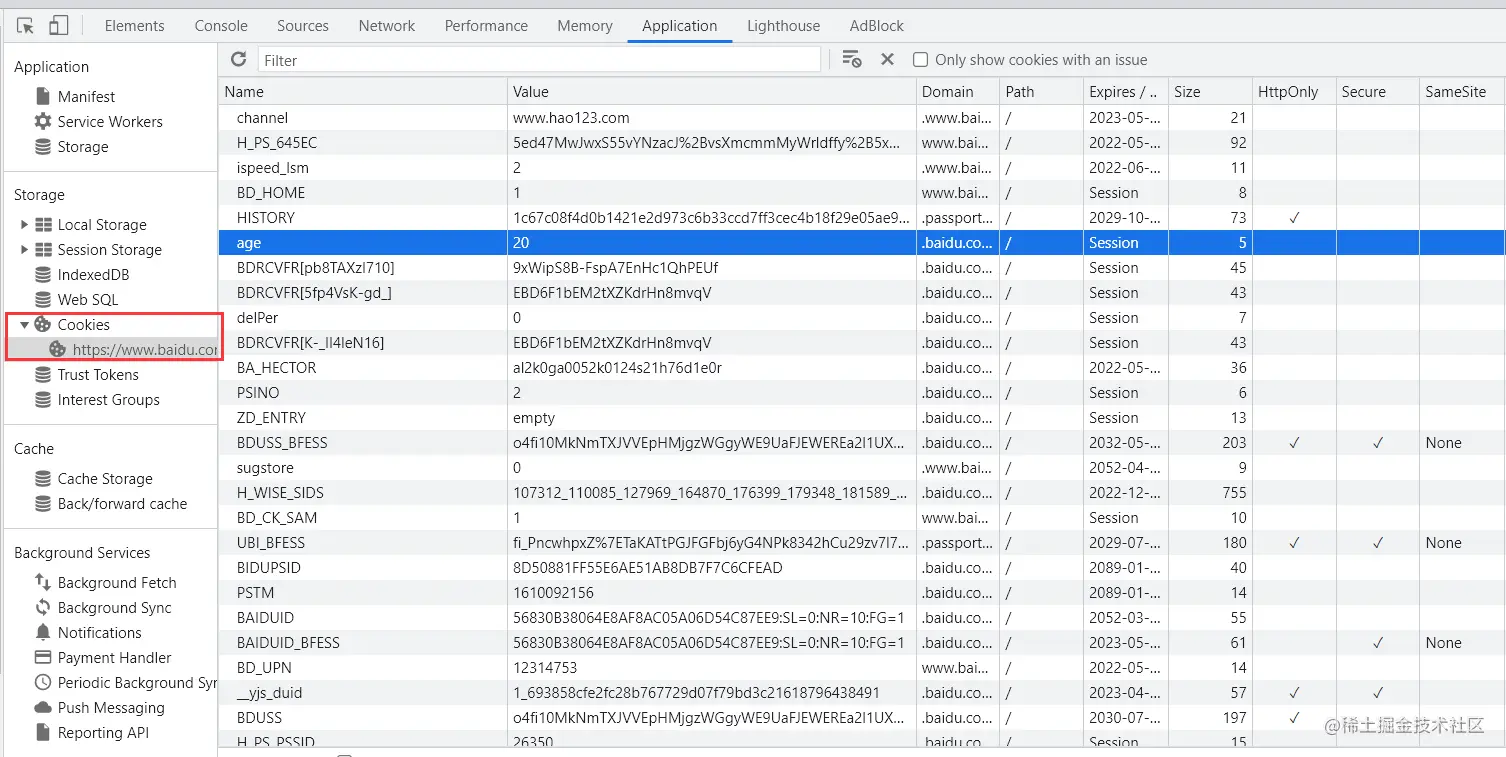The width and height of the screenshot is (1506, 757).
Task: Click the Periodic Background Sync clock icon
Action: [x=43, y=682]
